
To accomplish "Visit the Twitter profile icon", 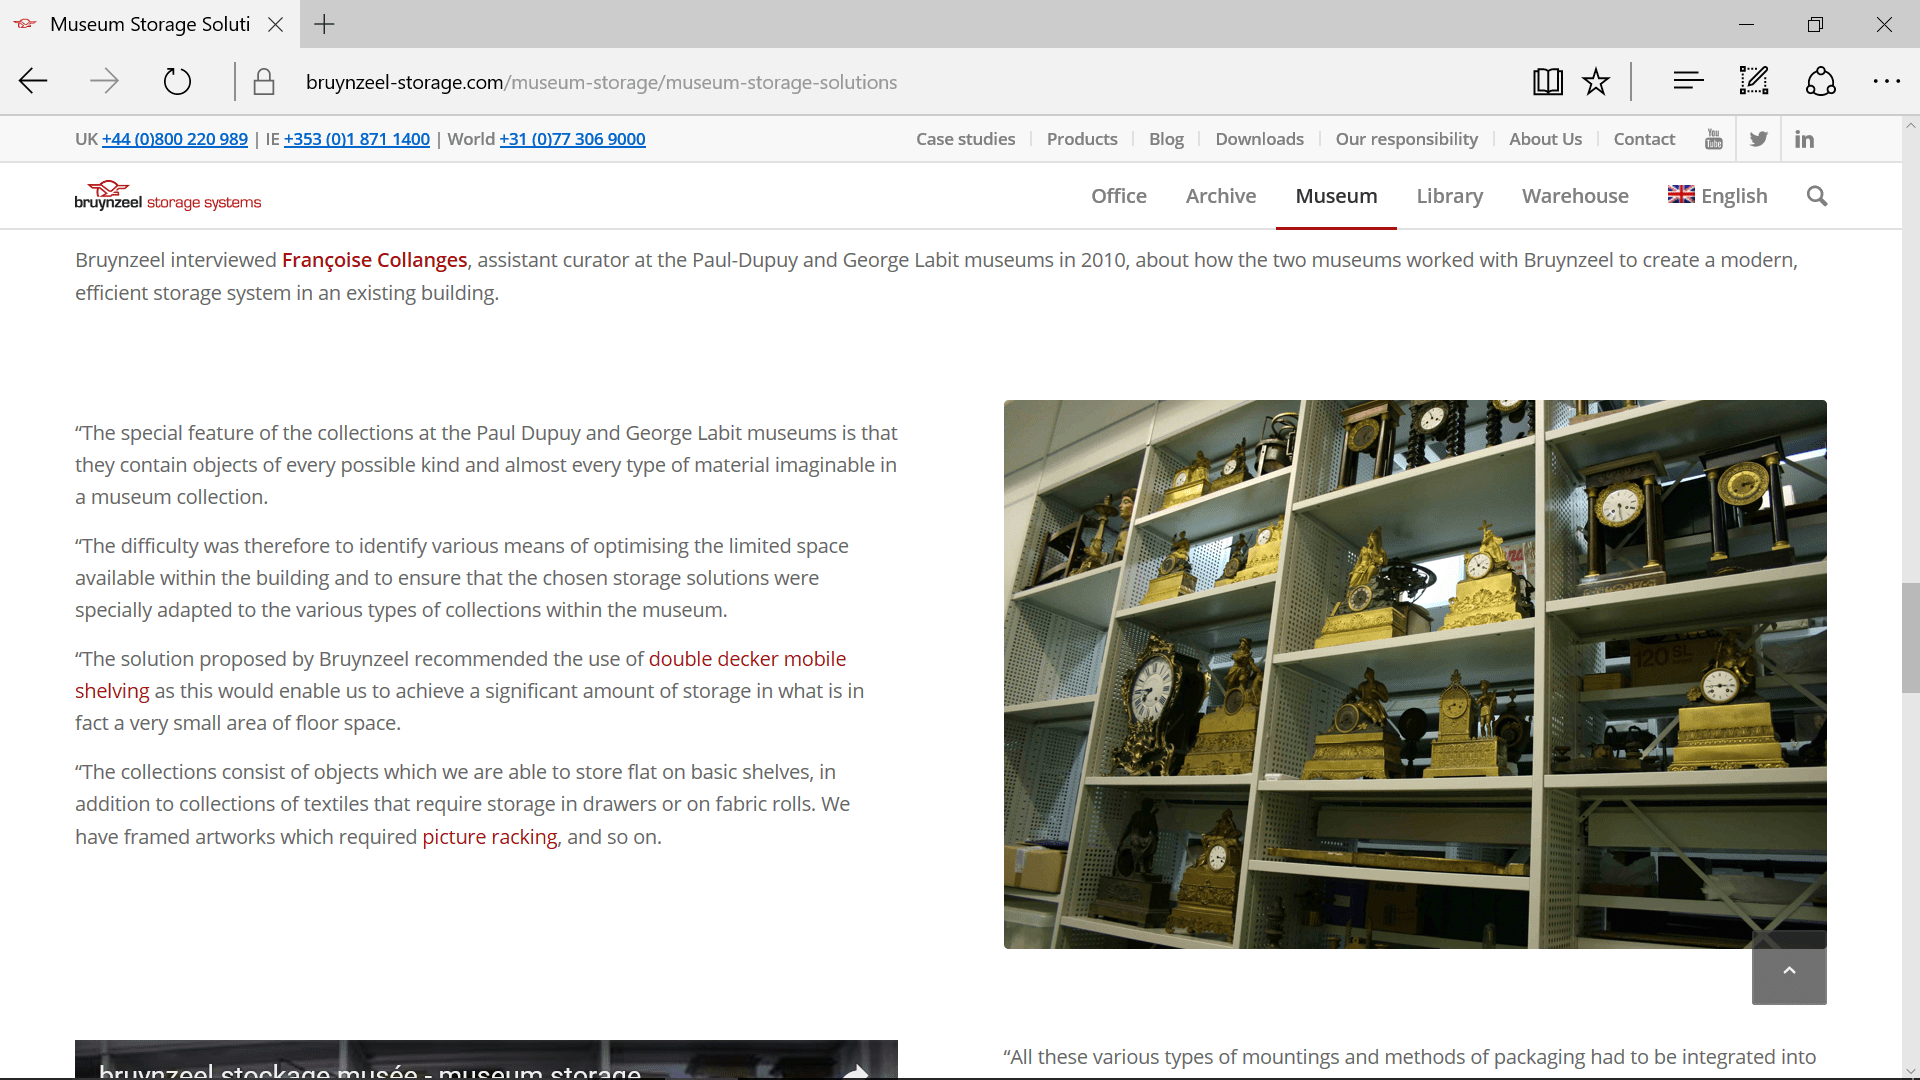I will pyautogui.click(x=1759, y=138).
